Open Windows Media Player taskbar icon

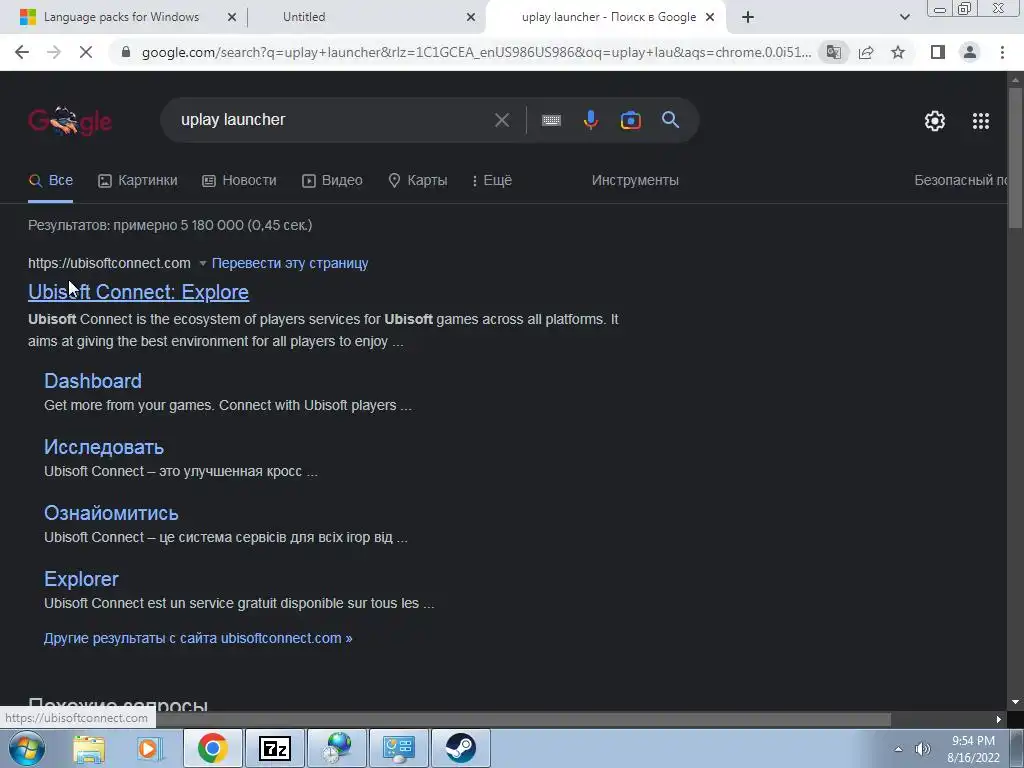(x=150, y=748)
